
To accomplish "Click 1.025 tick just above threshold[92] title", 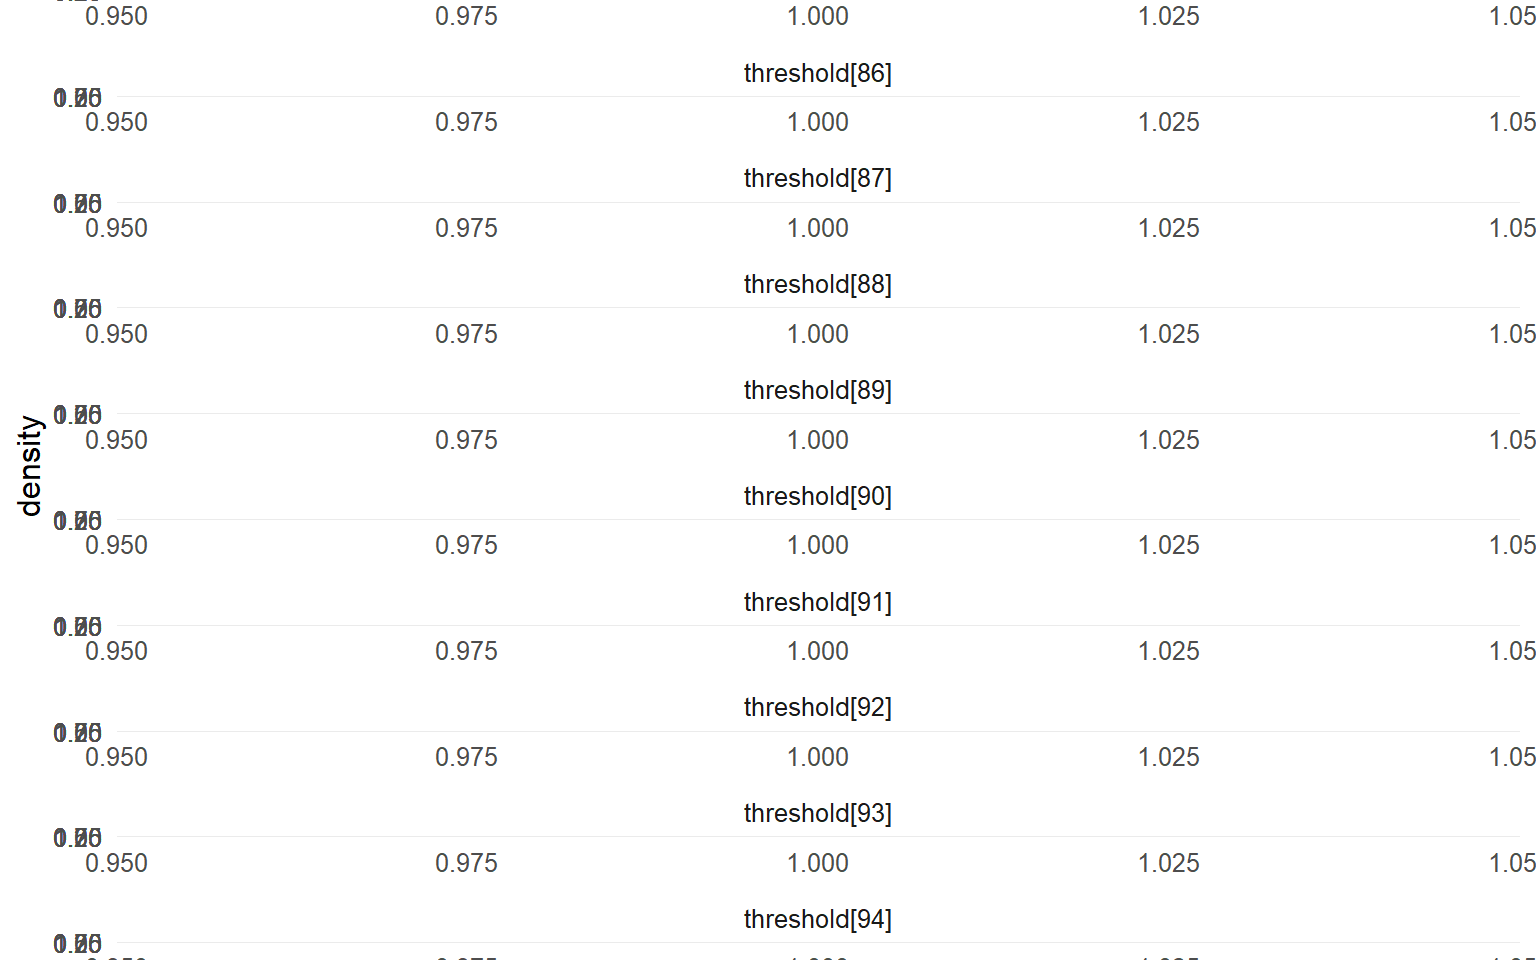I will (1168, 651).
